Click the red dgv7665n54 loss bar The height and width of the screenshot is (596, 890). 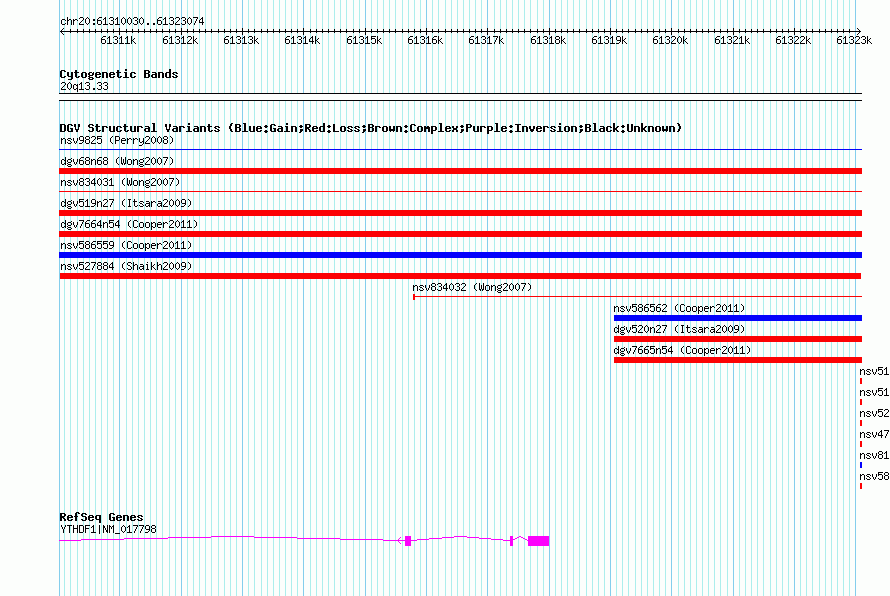click(738, 360)
